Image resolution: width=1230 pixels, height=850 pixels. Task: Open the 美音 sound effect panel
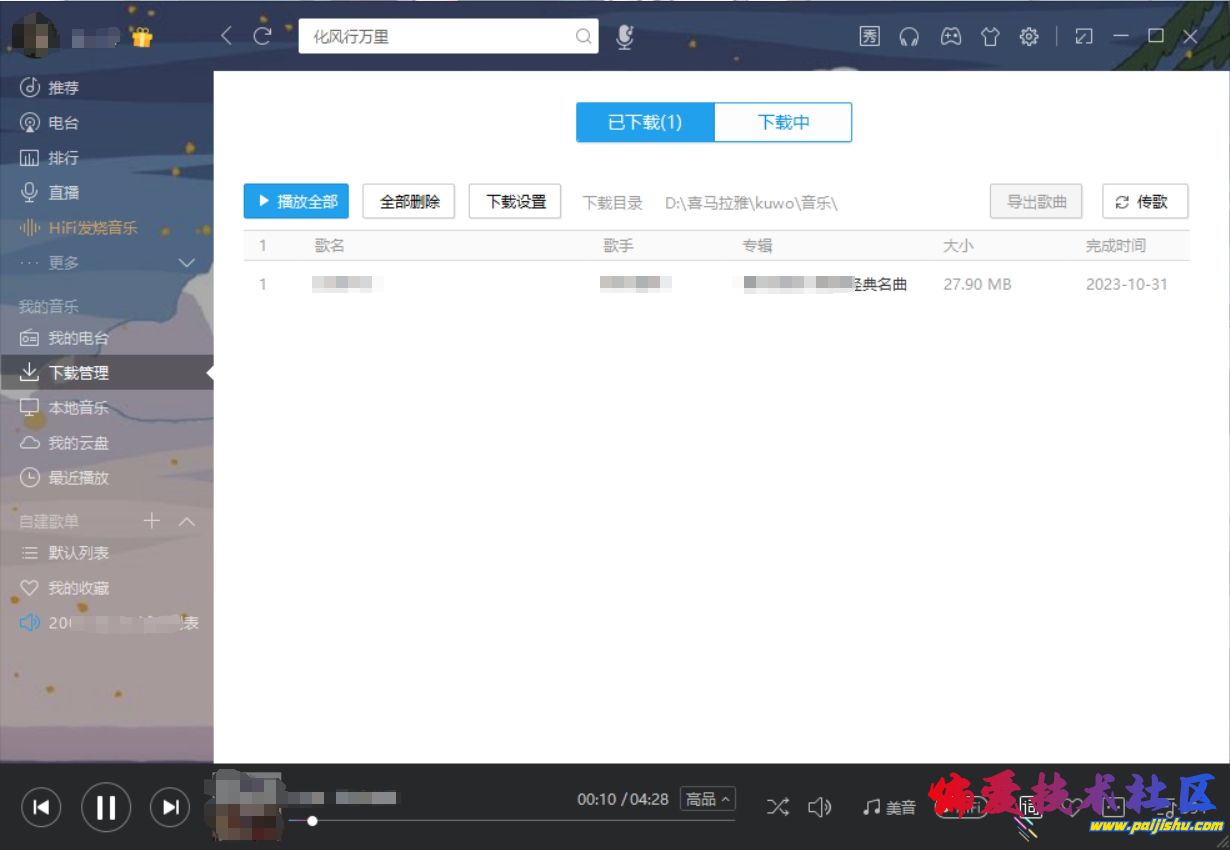pyautogui.click(x=888, y=806)
